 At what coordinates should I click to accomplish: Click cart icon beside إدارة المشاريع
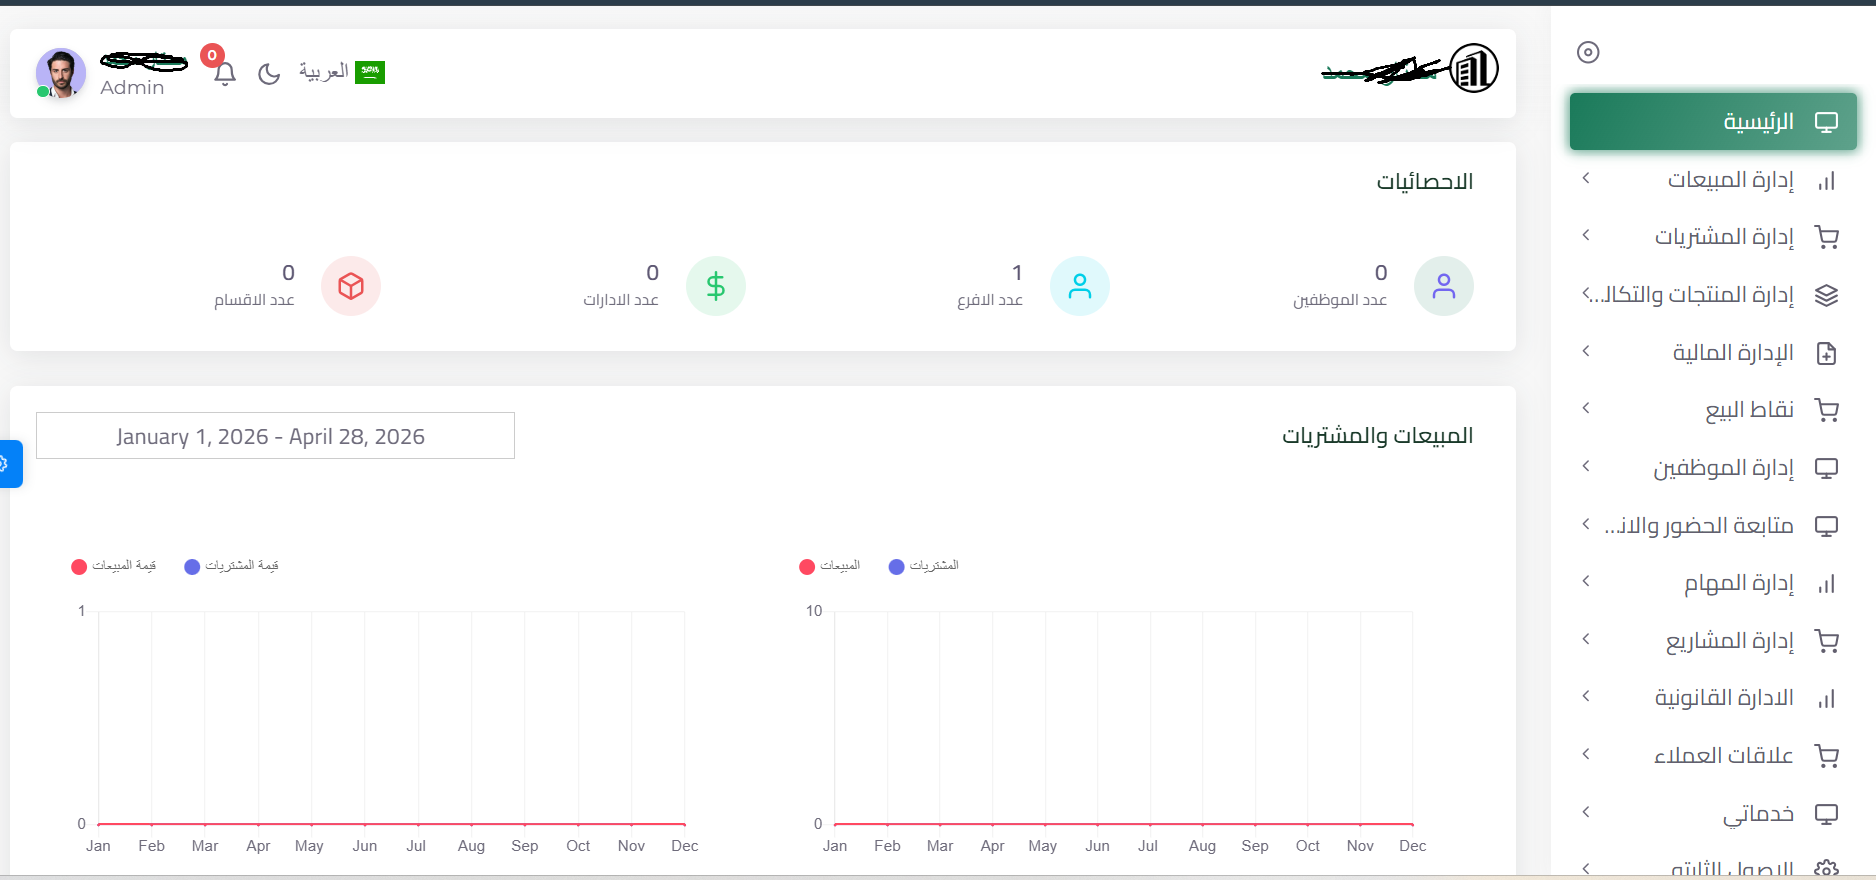[x=1826, y=641]
